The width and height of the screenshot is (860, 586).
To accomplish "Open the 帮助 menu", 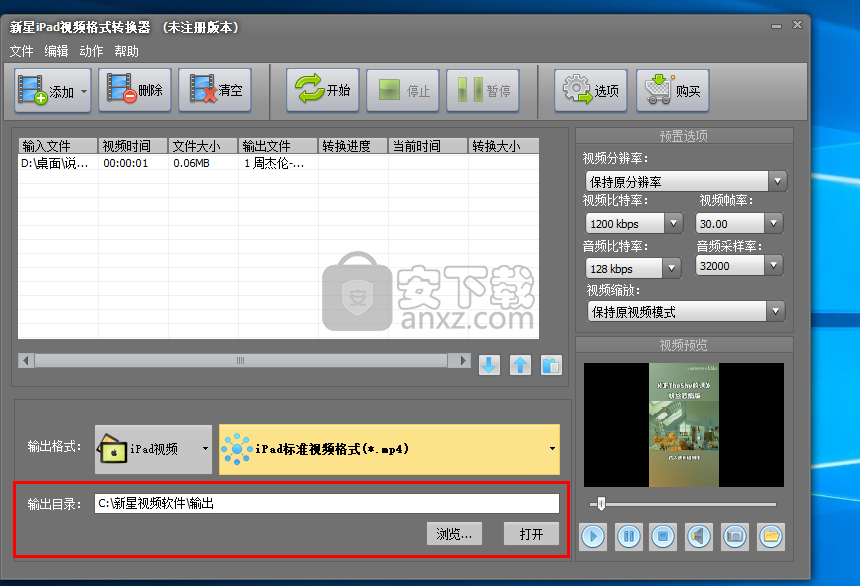I will [126, 51].
